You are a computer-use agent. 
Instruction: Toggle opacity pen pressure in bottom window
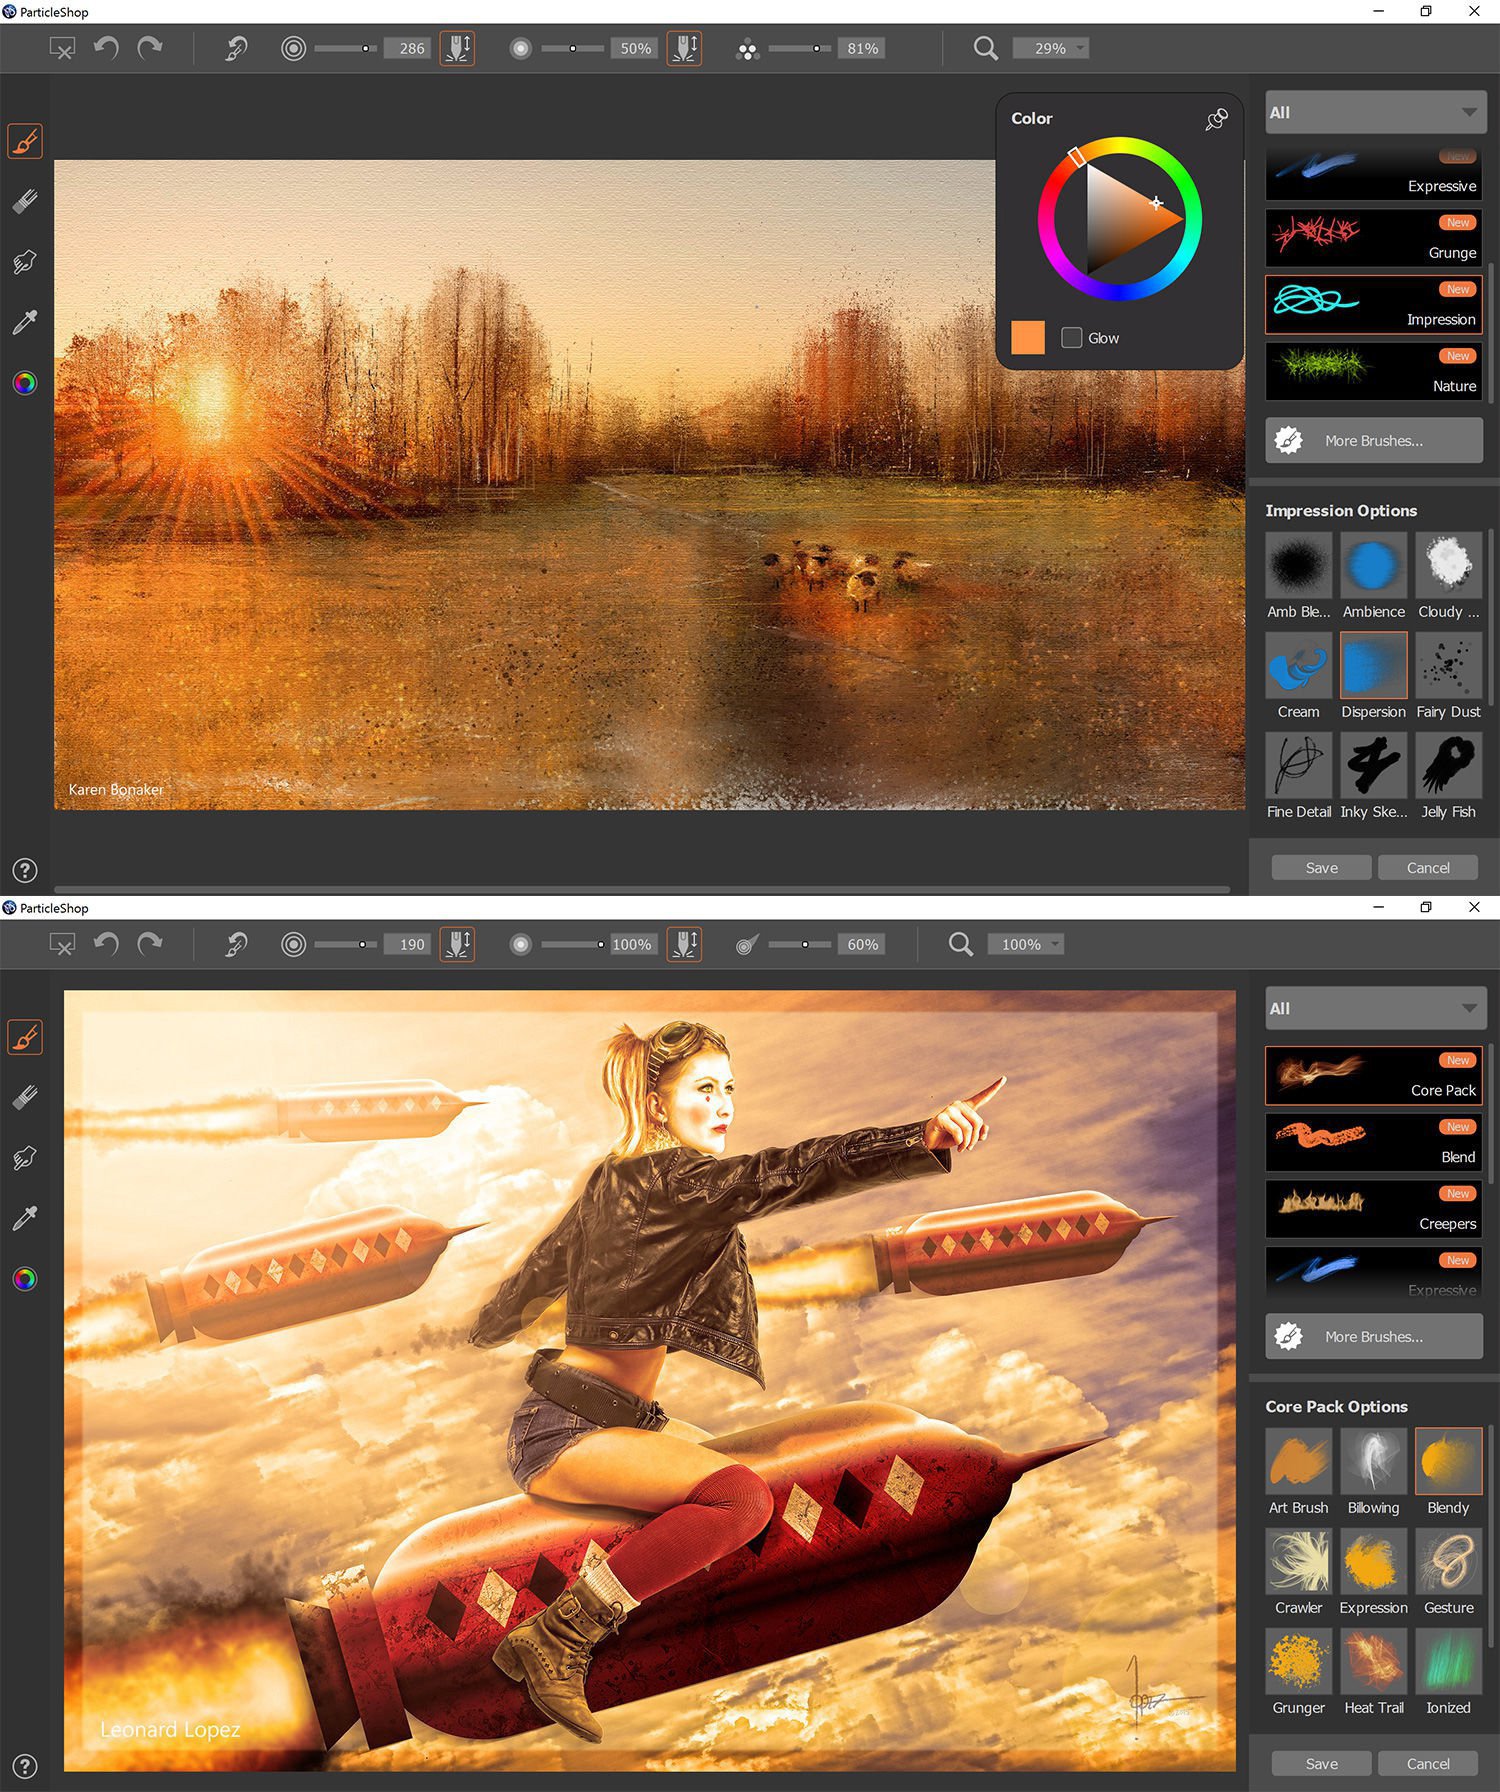tap(684, 944)
